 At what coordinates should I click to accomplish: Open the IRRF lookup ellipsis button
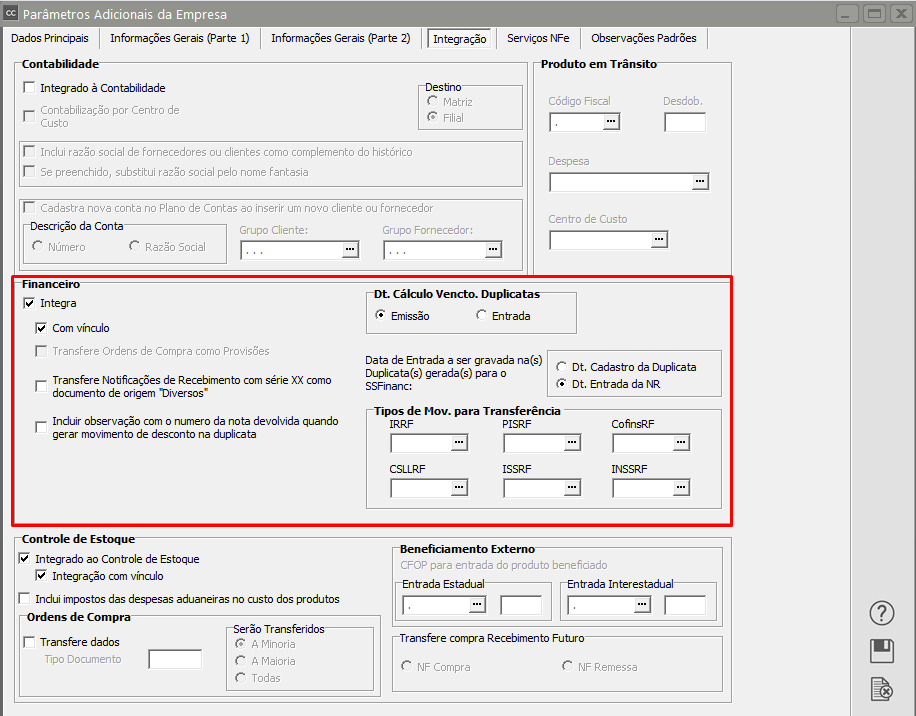[x=459, y=443]
